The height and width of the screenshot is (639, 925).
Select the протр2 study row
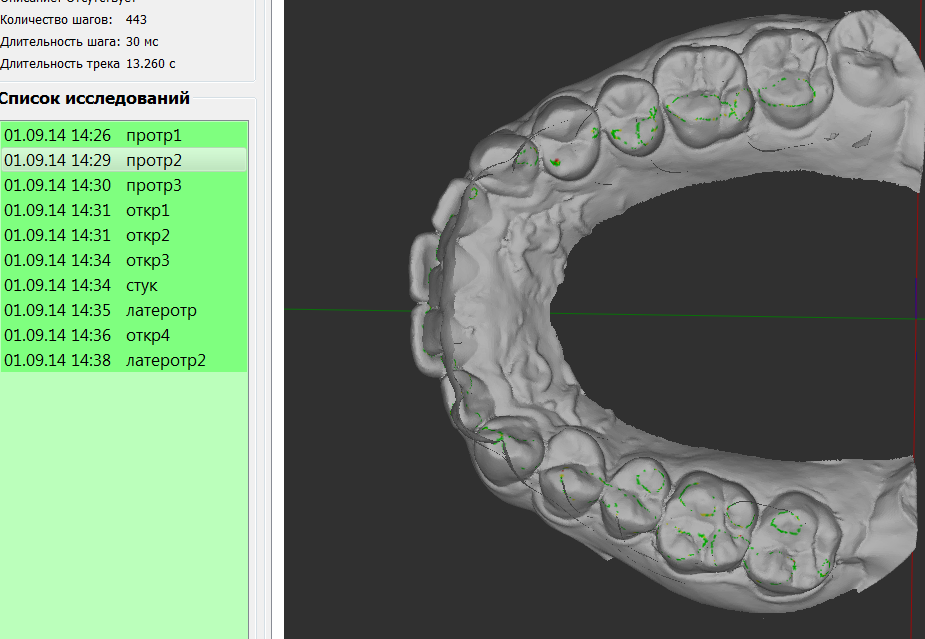124,160
